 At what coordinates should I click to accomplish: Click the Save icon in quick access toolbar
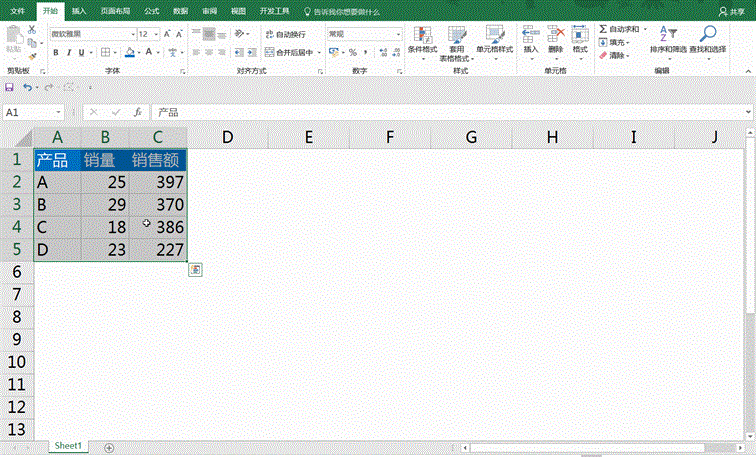(9, 88)
